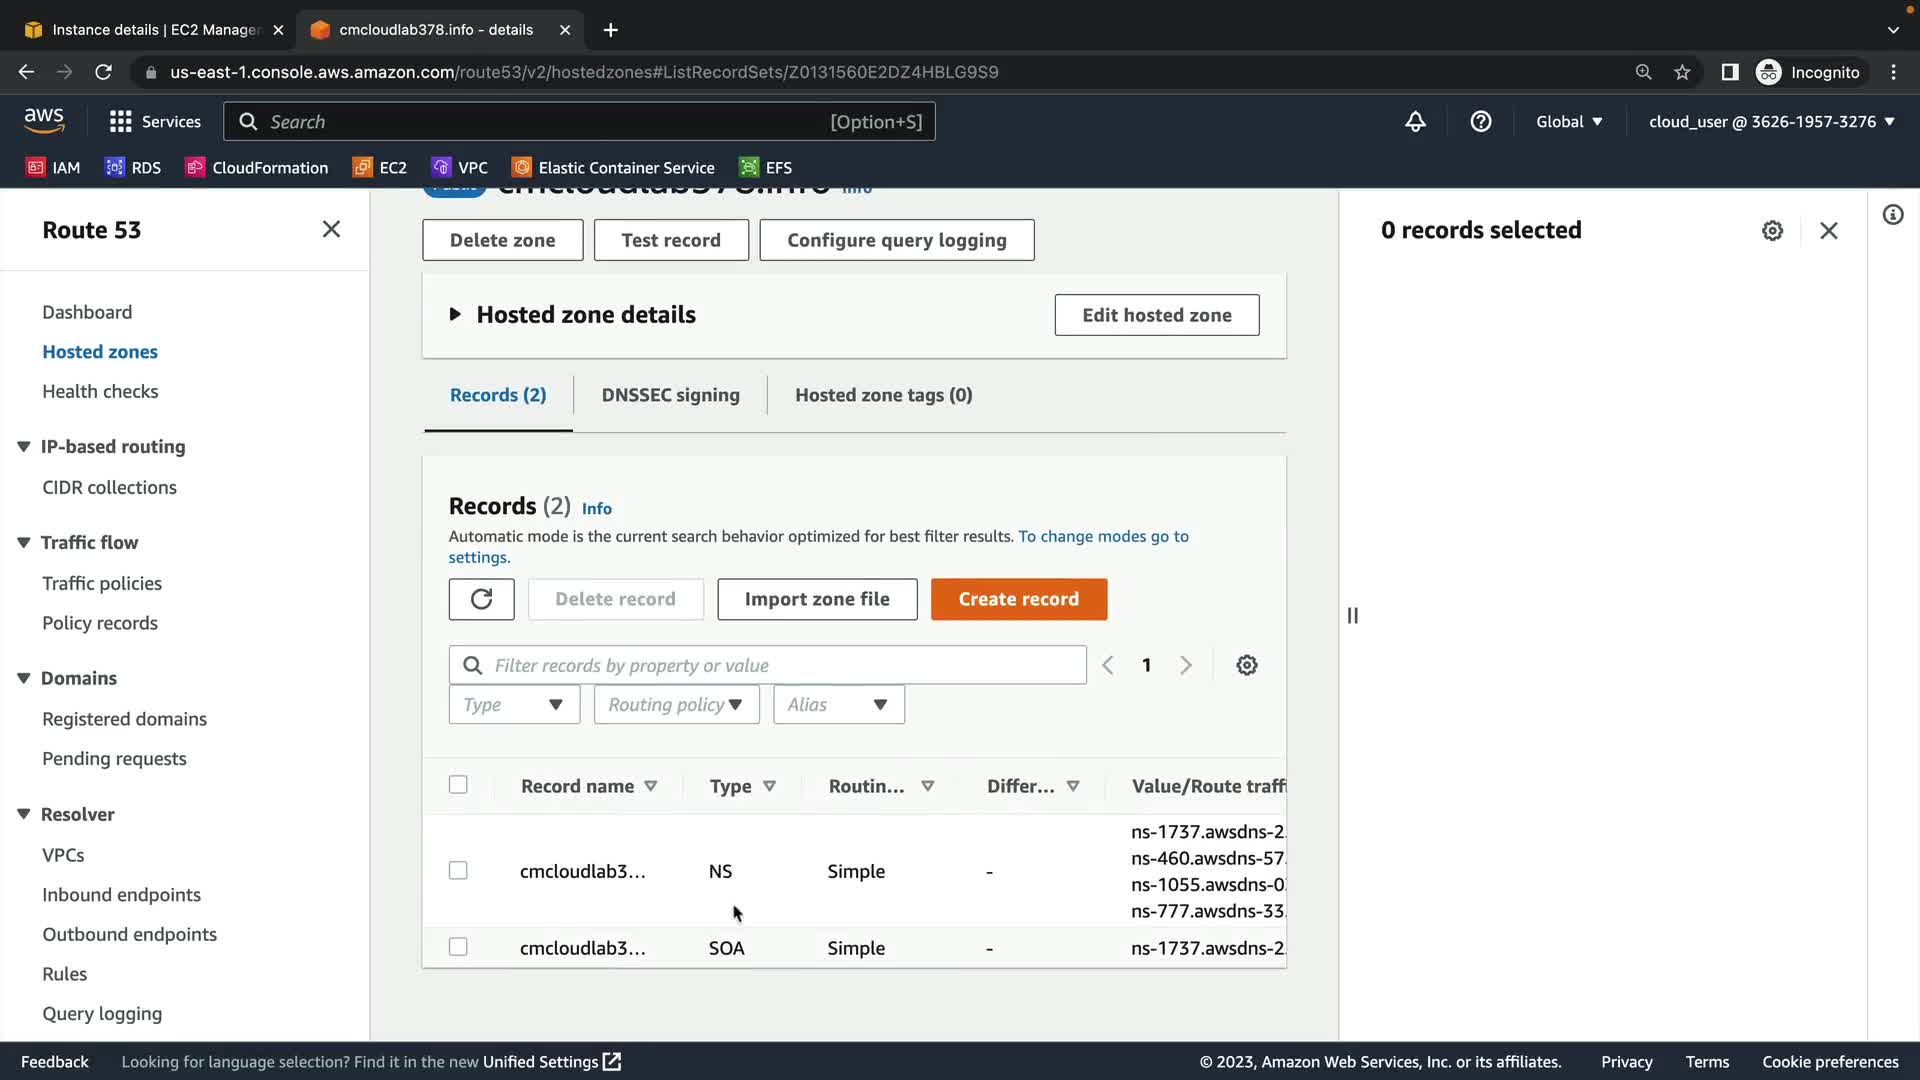Click the Create record button
This screenshot has width=1920, height=1080.
[x=1018, y=599]
